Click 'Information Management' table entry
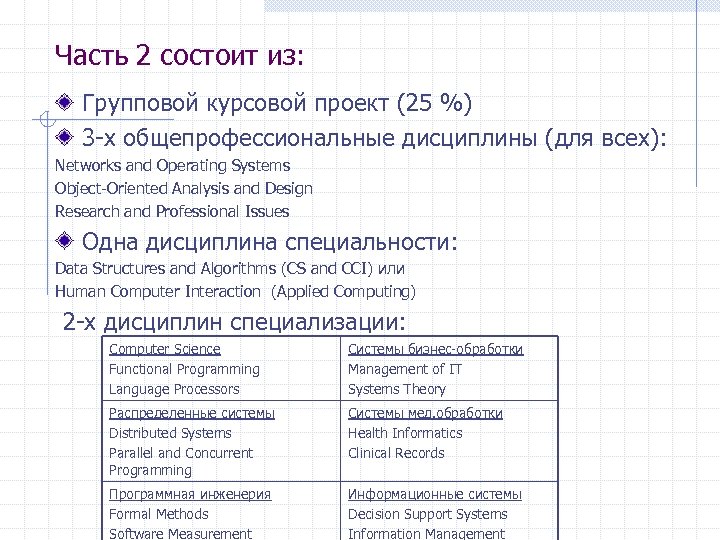720x540 pixels. click(426, 534)
